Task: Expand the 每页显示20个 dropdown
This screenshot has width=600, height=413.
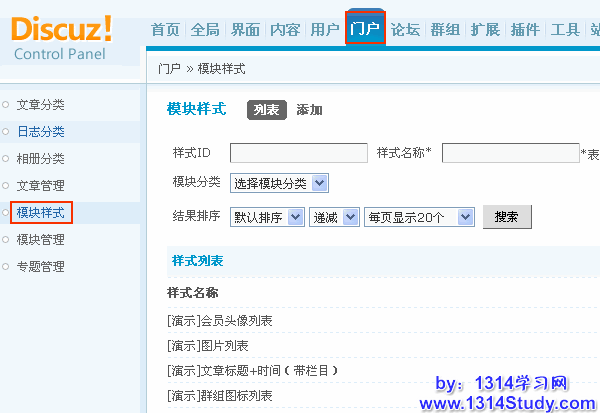Action: click(x=418, y=216)
